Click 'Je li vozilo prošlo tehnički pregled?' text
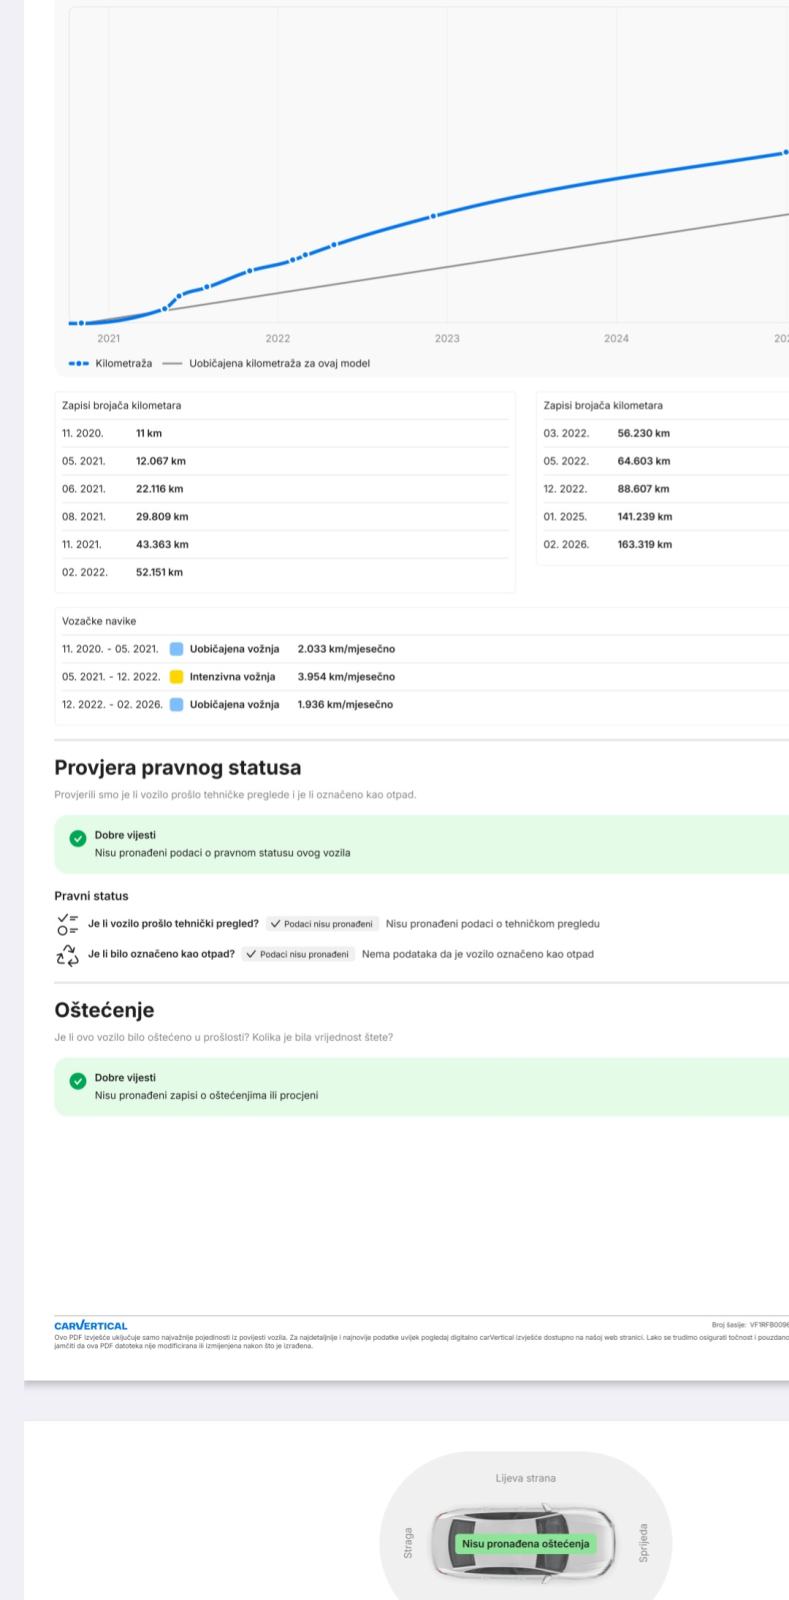 coord(174,924)
